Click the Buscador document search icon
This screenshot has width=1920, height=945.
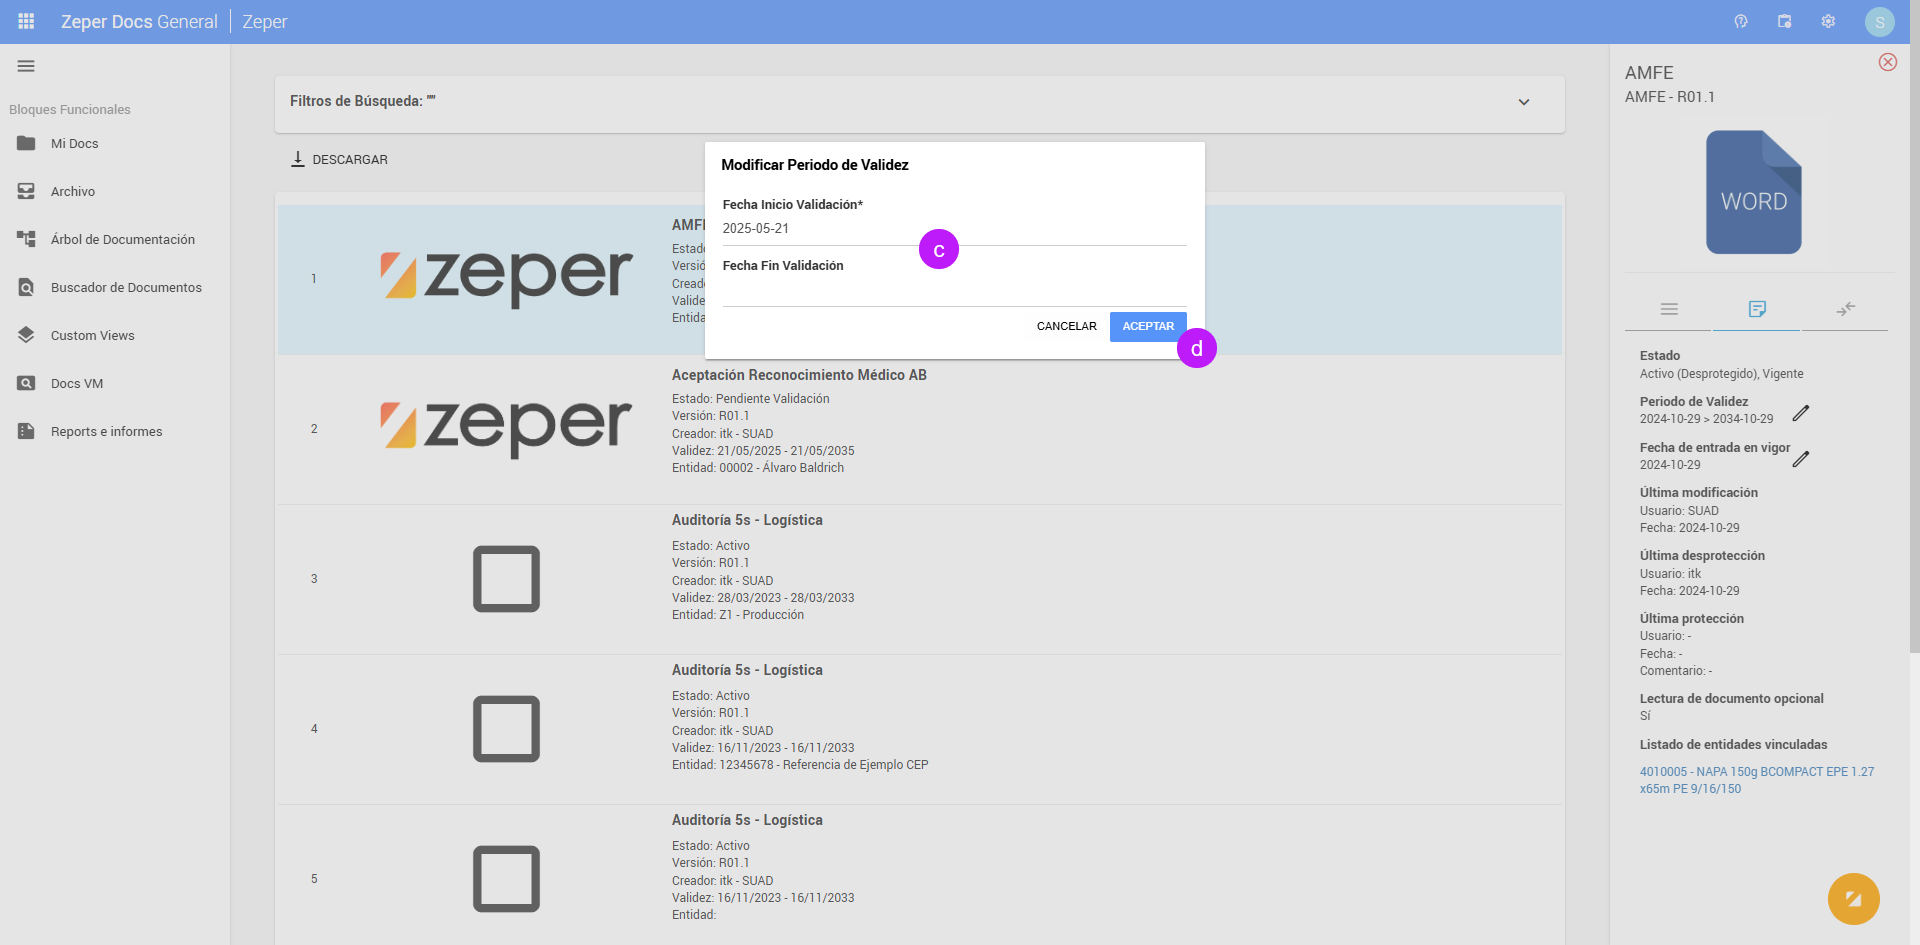pyautogui.click(x=26, y=287)
